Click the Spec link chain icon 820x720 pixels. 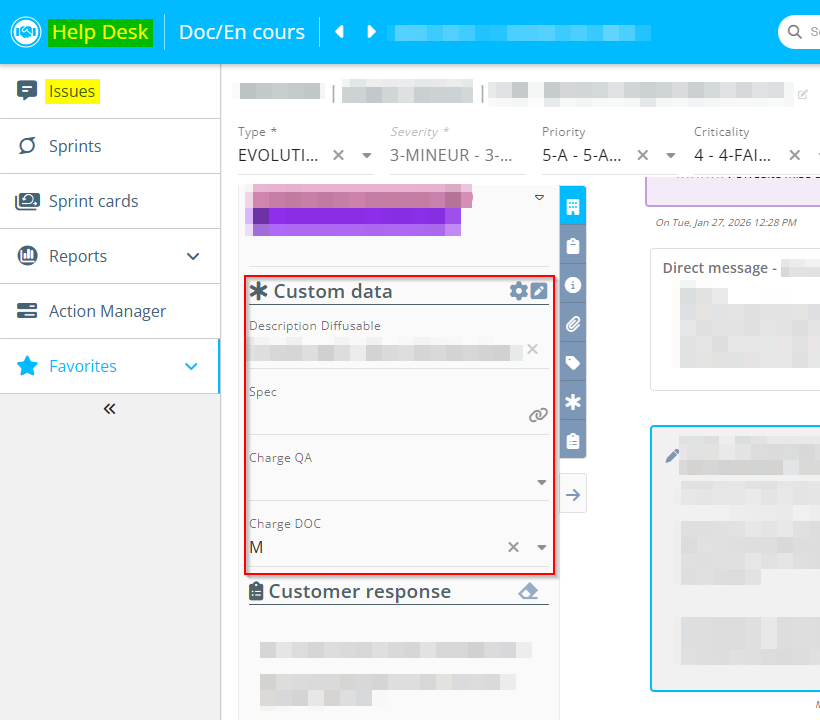538,415
